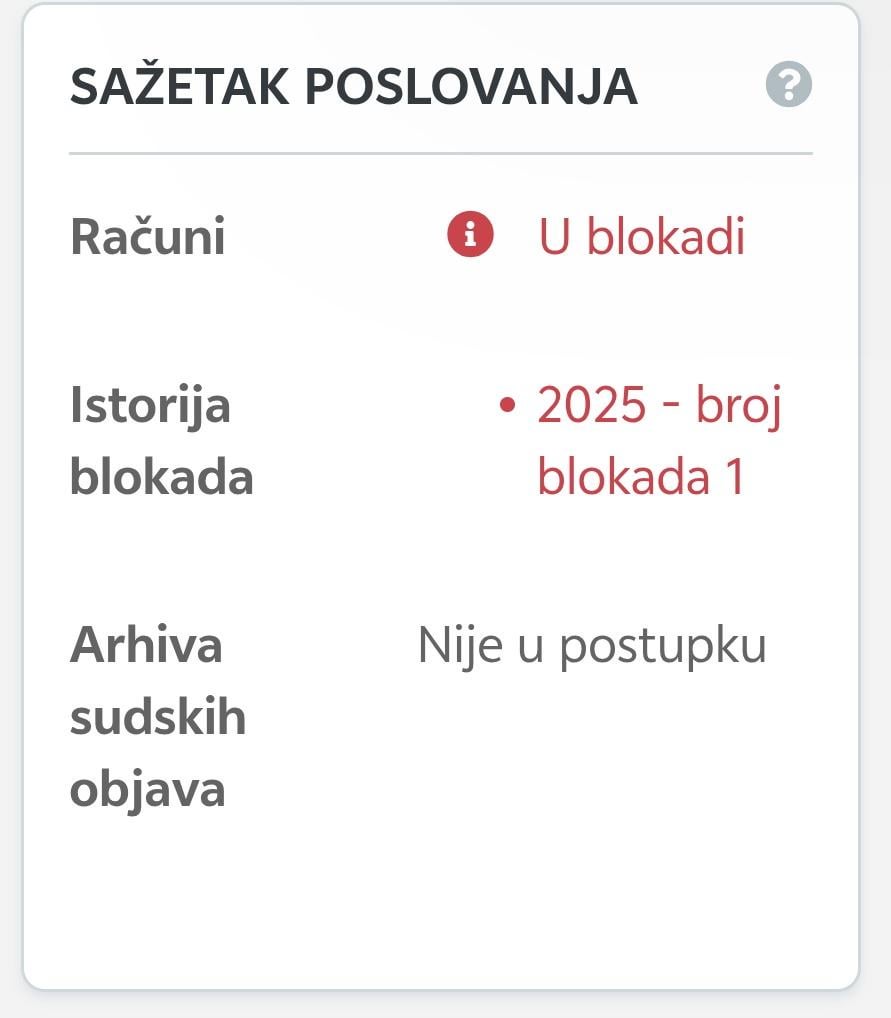Image resolution: width=891 pixels, height=1018 pixels.
Task: Open the help question mark icon
Action: 789,84
